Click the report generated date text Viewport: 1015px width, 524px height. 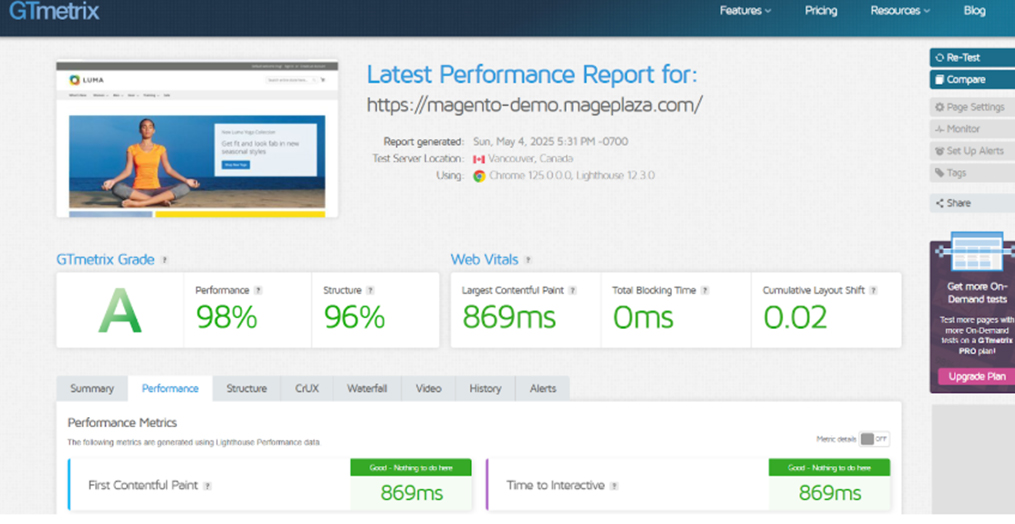(x=550, y=142)
